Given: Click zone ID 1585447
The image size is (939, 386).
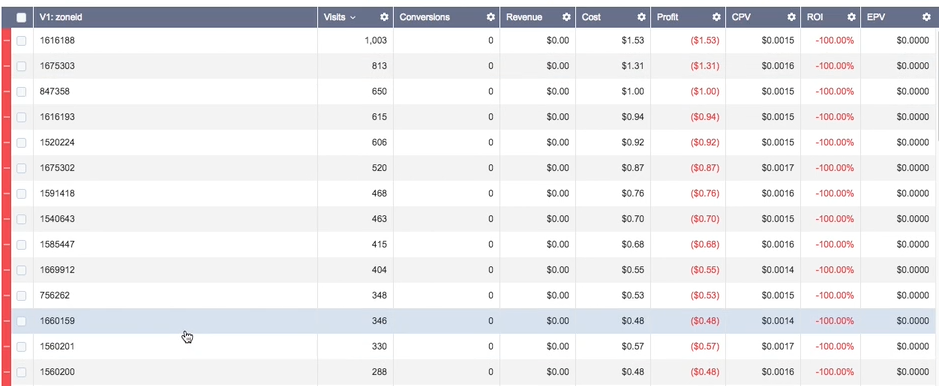Looking at the screenshot, I should tap(57, 245).
